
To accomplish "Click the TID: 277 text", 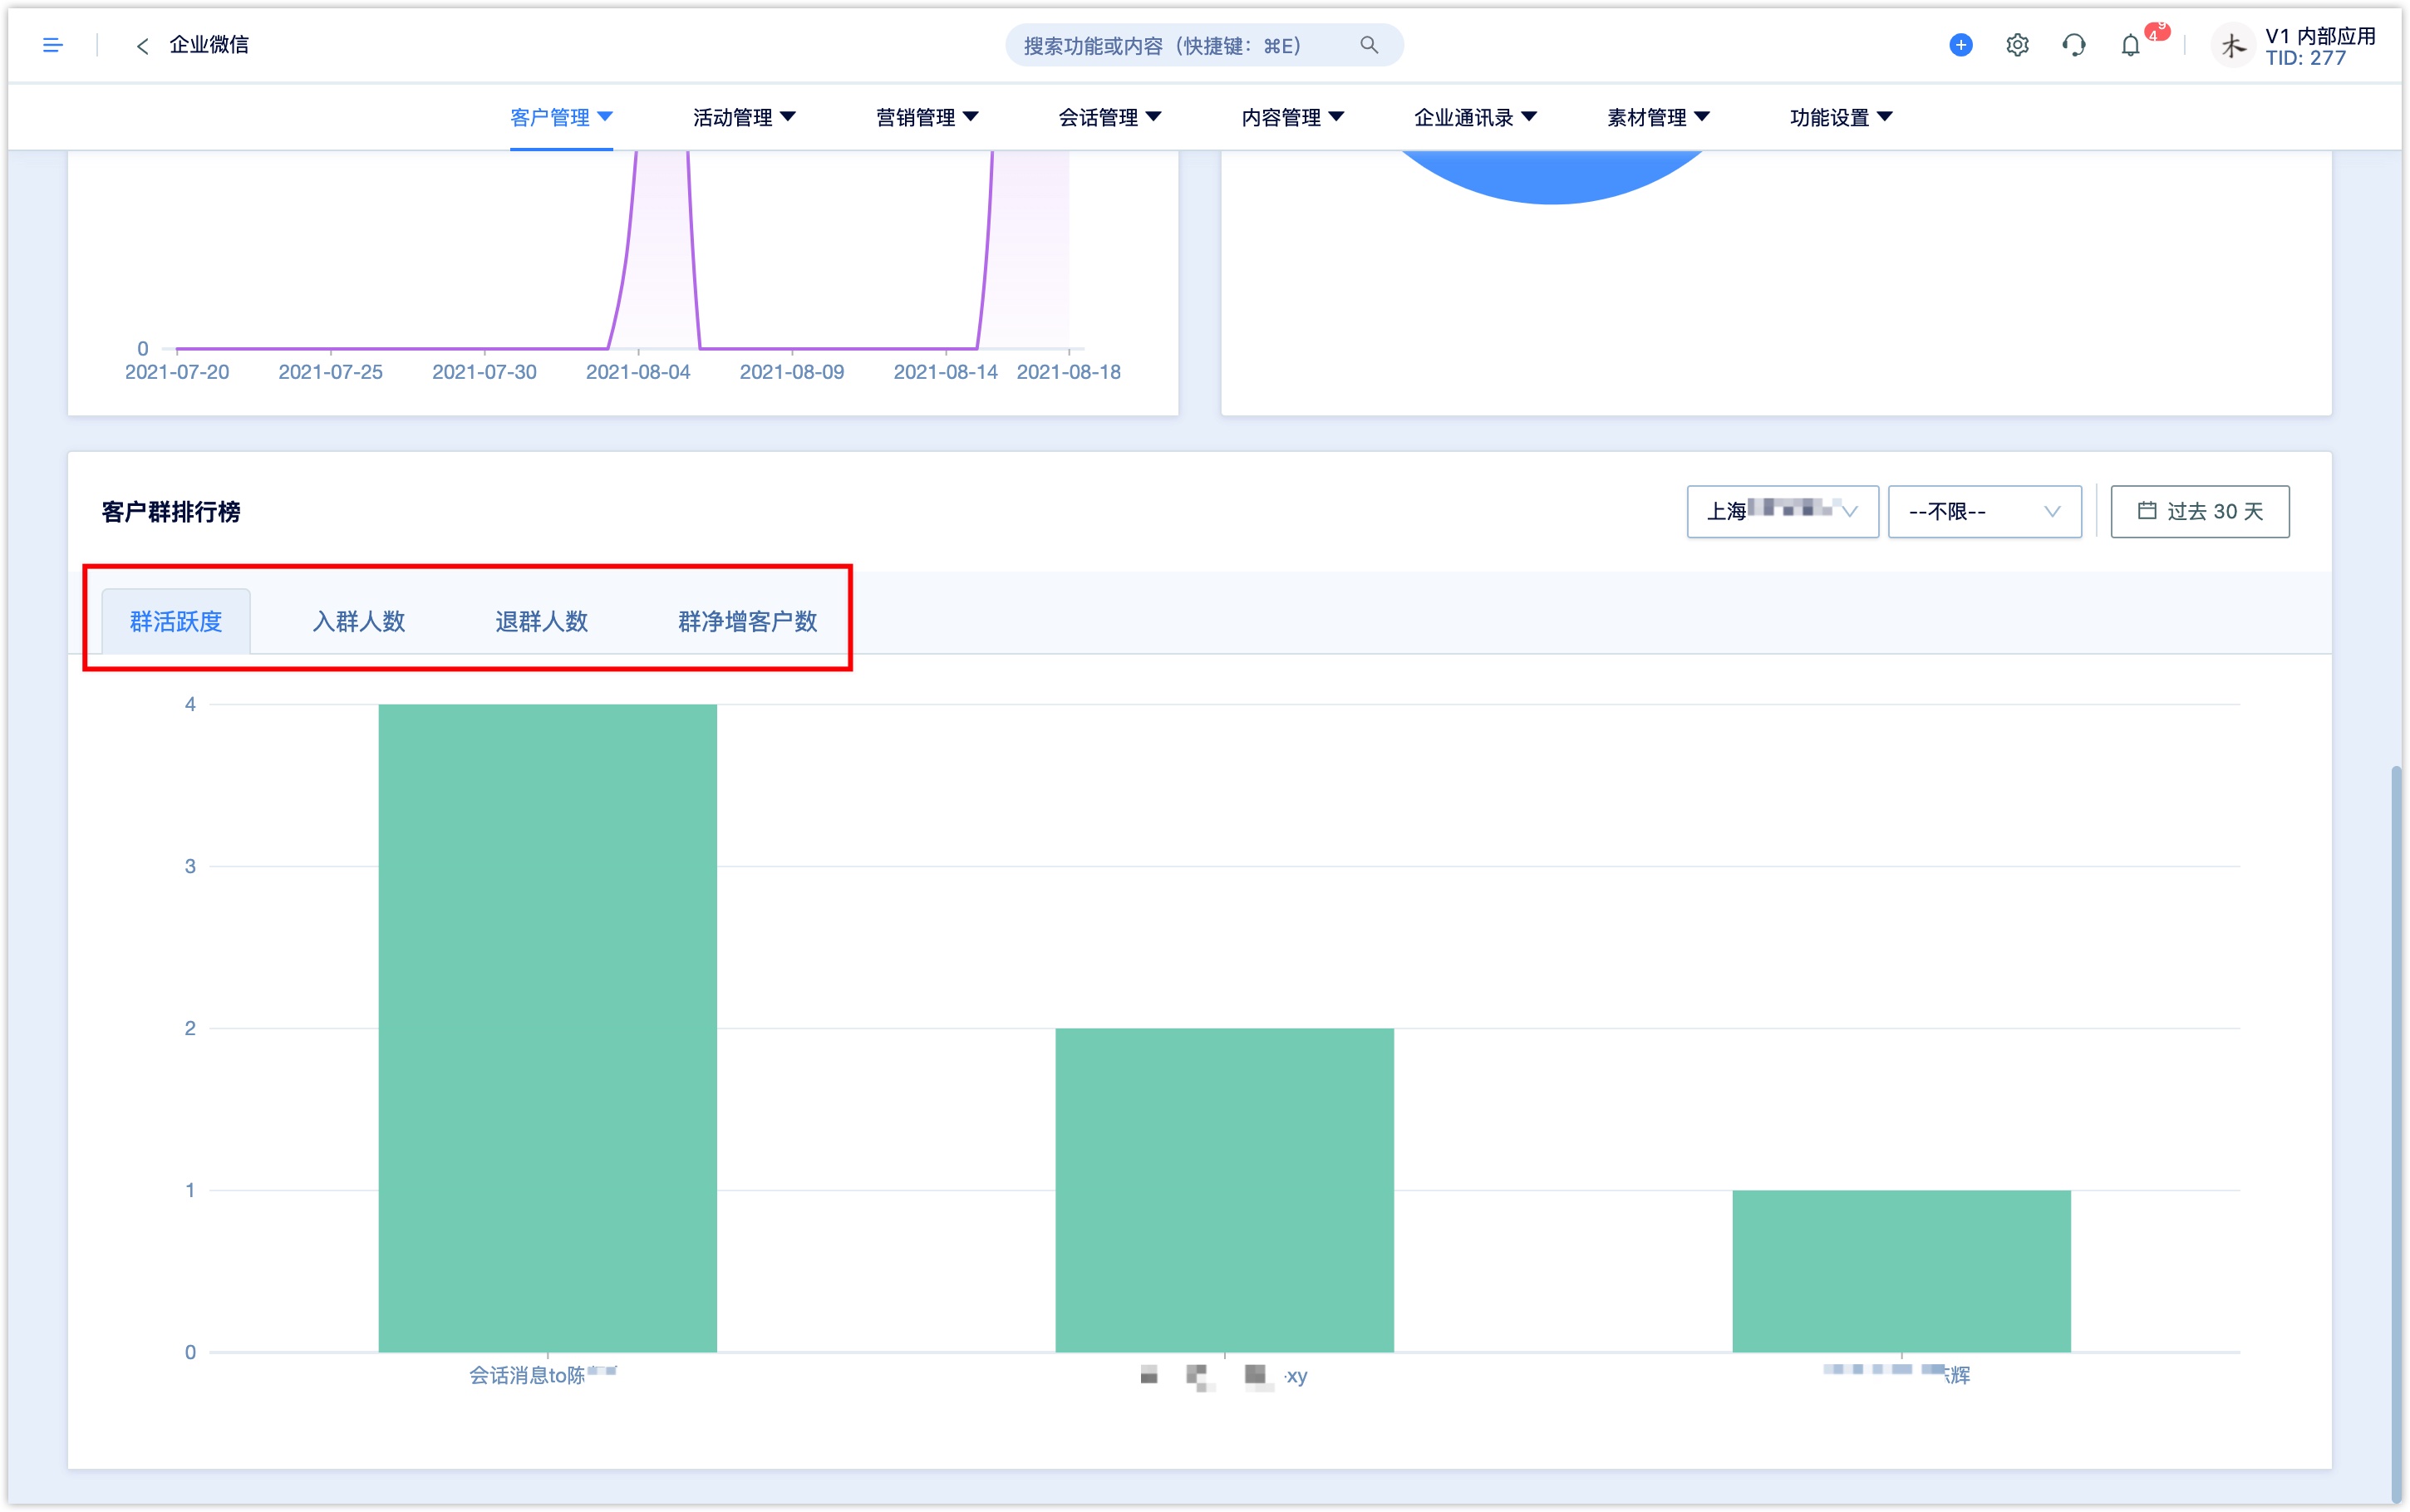I will 2306,58.
